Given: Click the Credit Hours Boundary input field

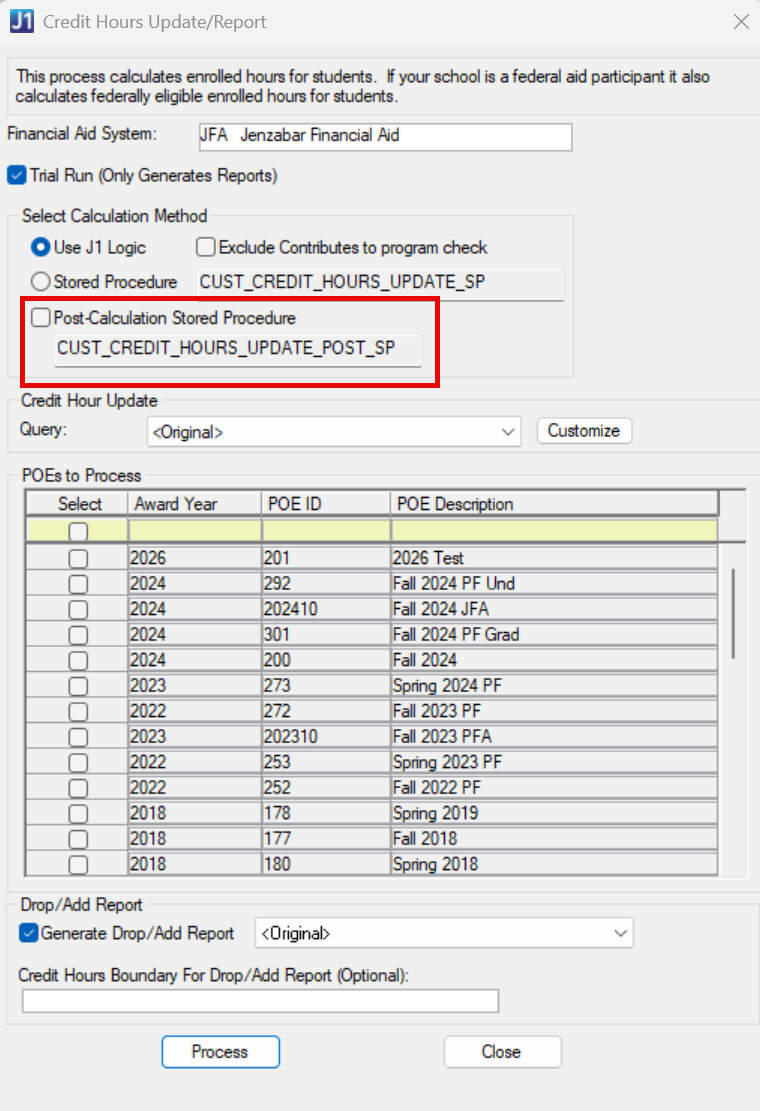Looking at the screenshot, I should click(x=260, y=1001).
